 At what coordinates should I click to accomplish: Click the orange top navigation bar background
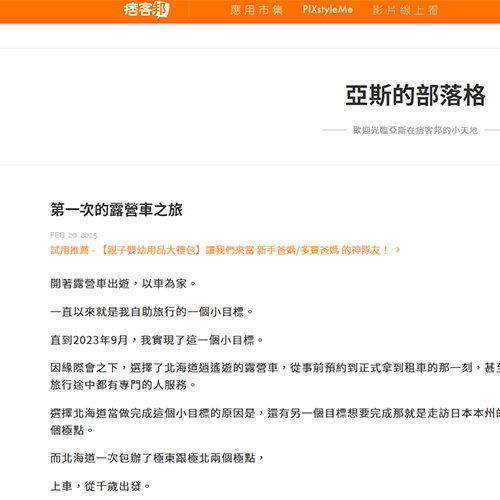[67, 11]
